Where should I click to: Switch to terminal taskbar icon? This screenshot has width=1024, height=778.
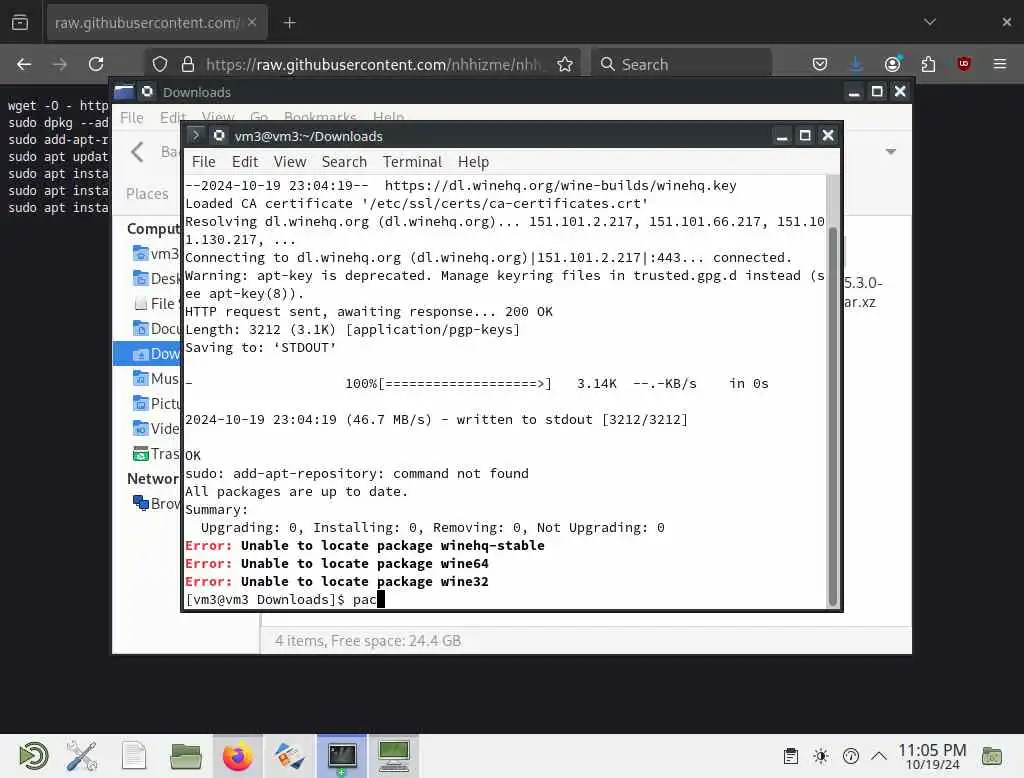(x=342, y=756)
